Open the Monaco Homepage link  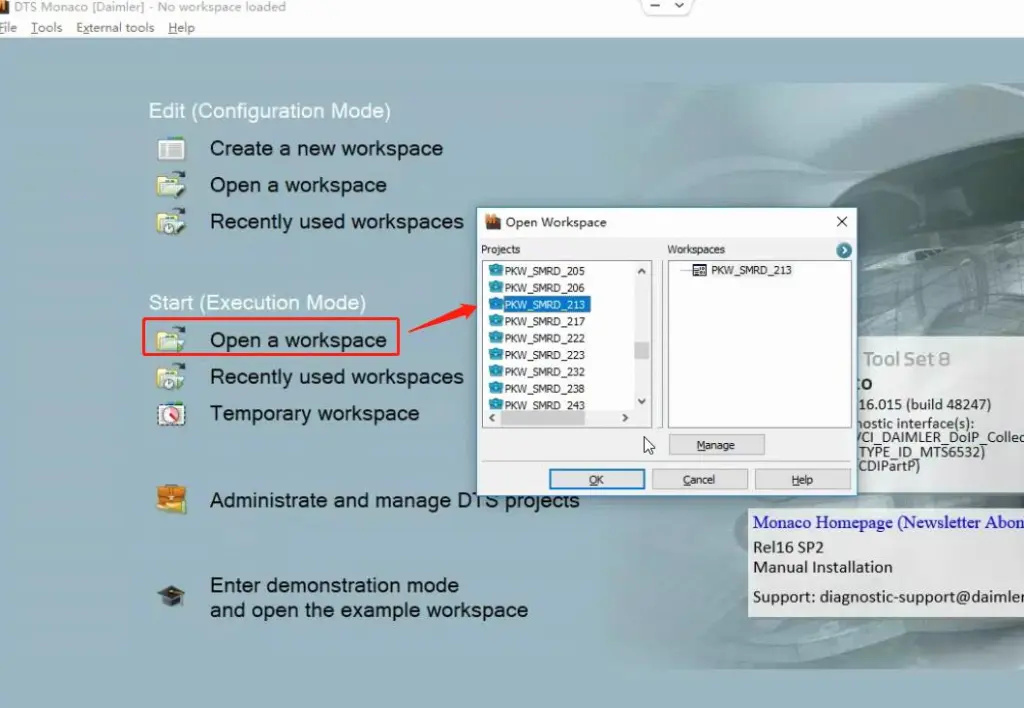888,523
